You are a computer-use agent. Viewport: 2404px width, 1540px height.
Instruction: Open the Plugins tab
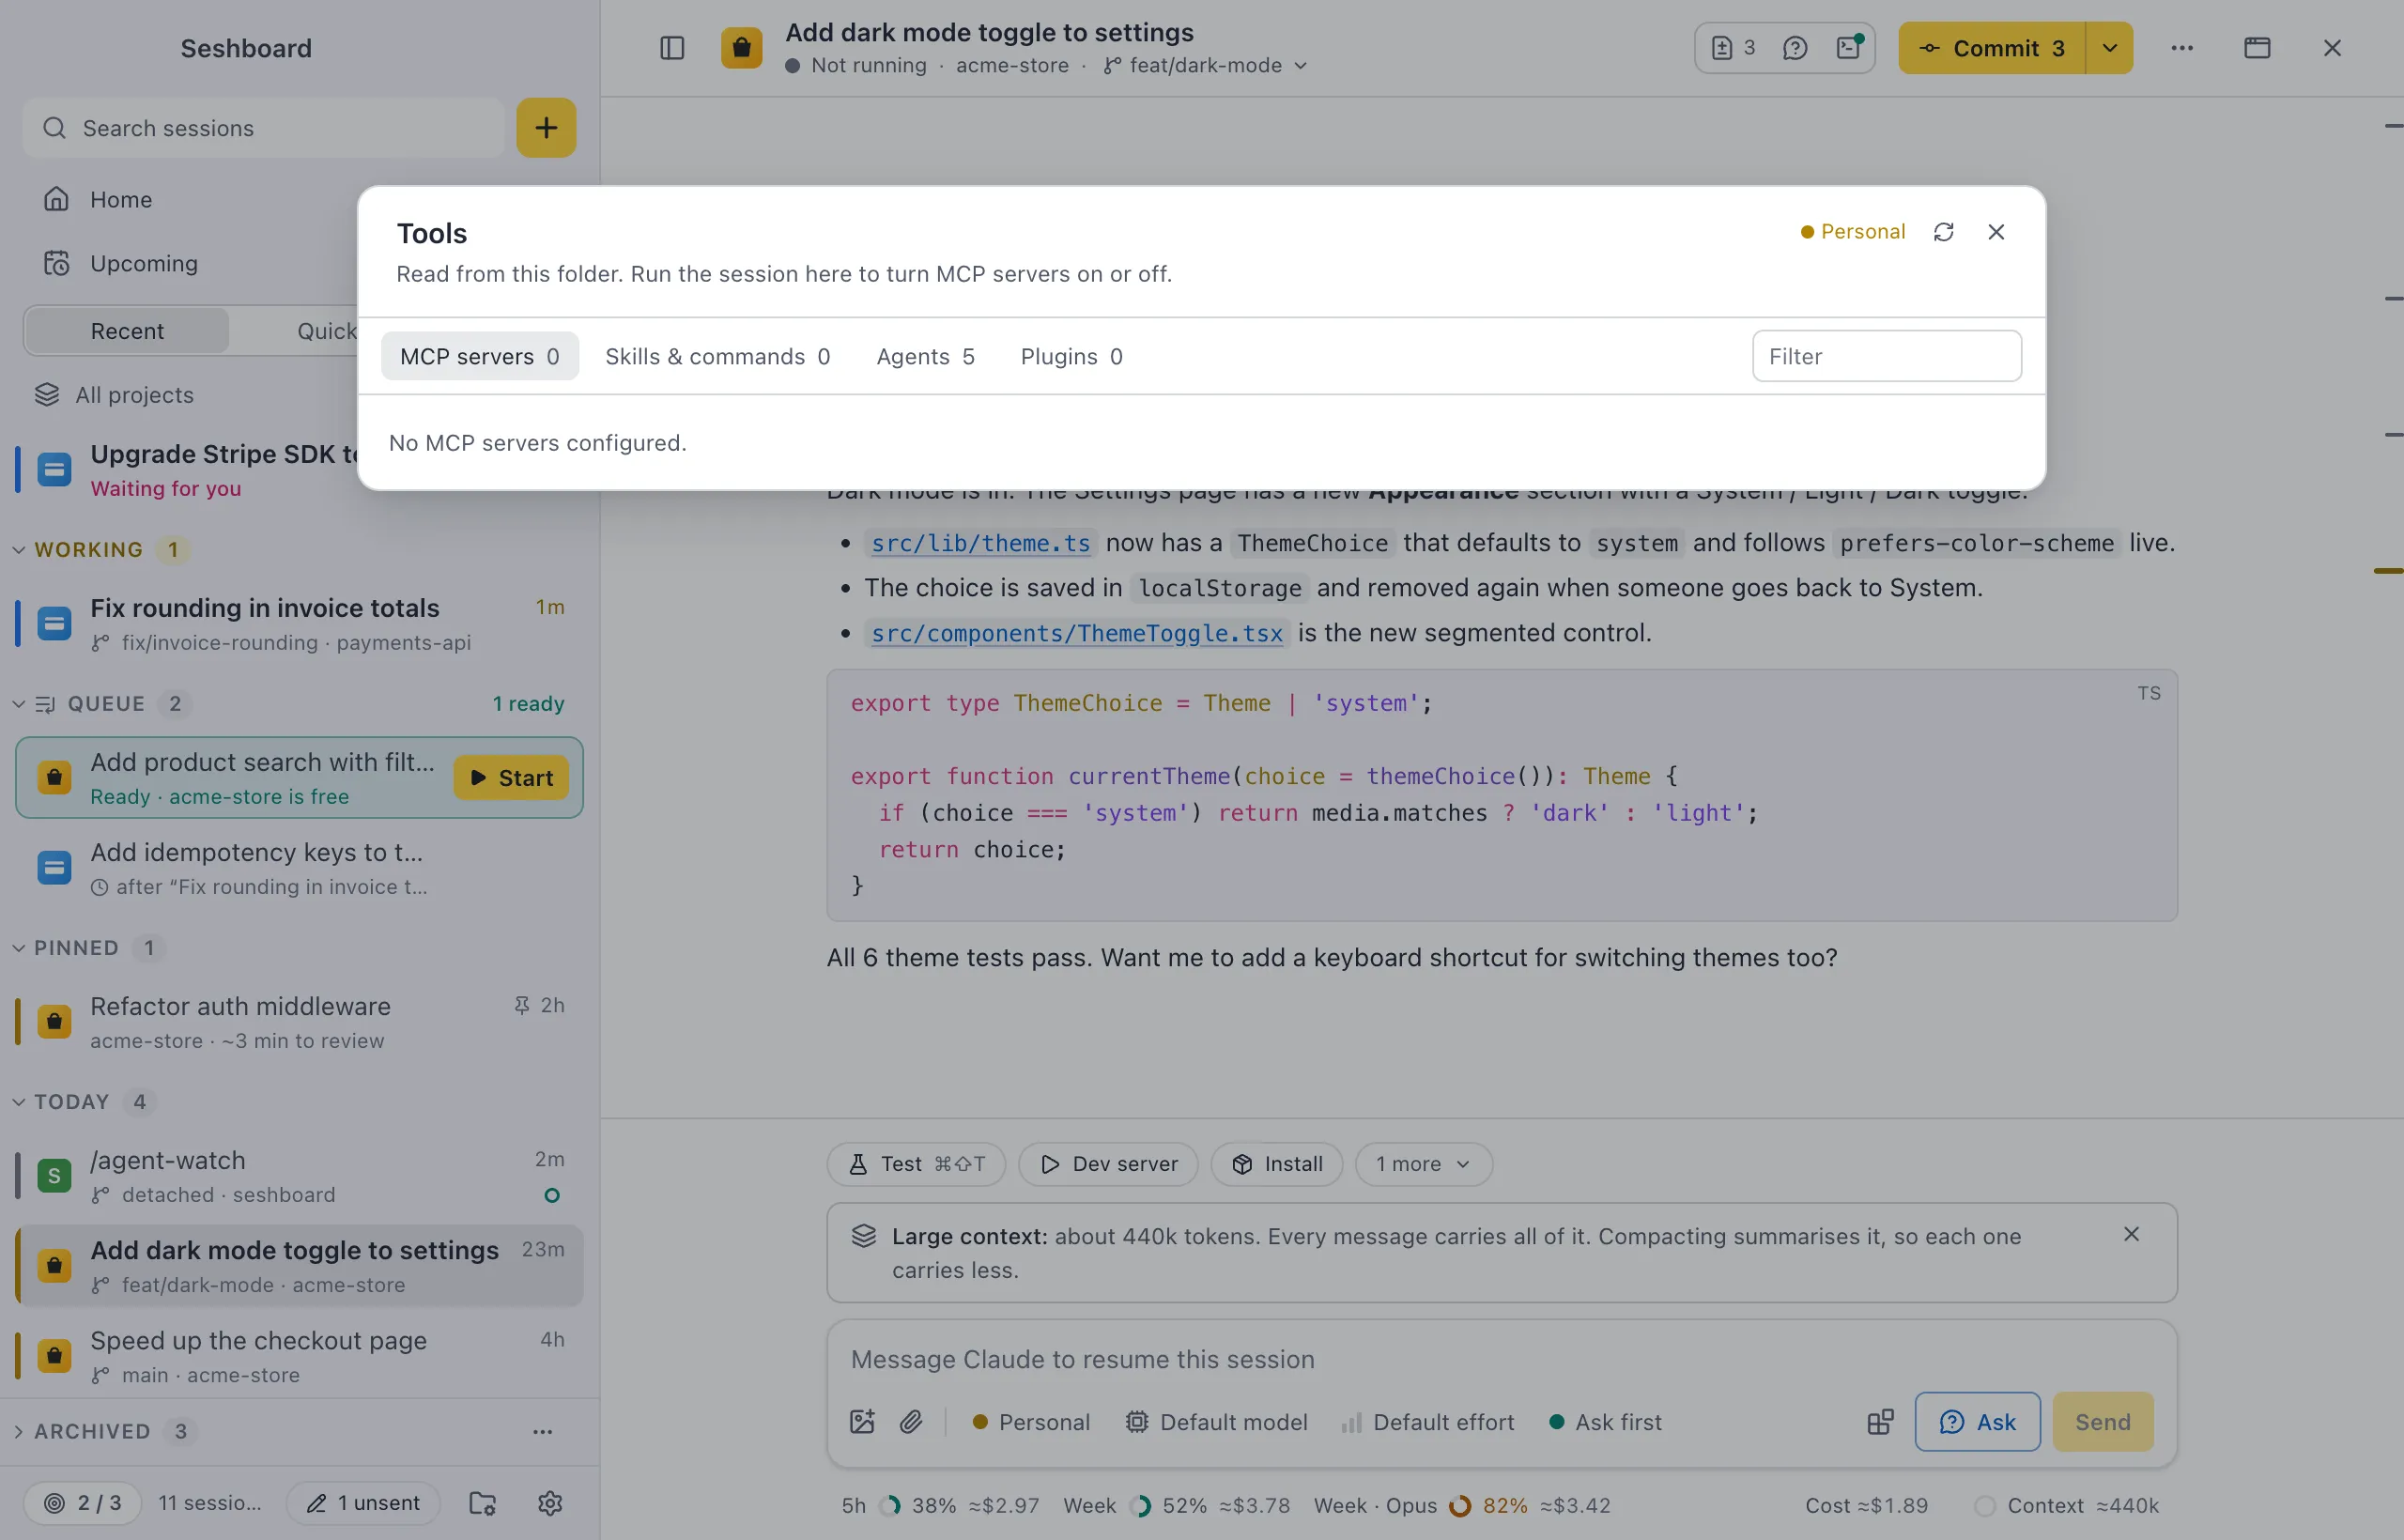[1071, 356]
